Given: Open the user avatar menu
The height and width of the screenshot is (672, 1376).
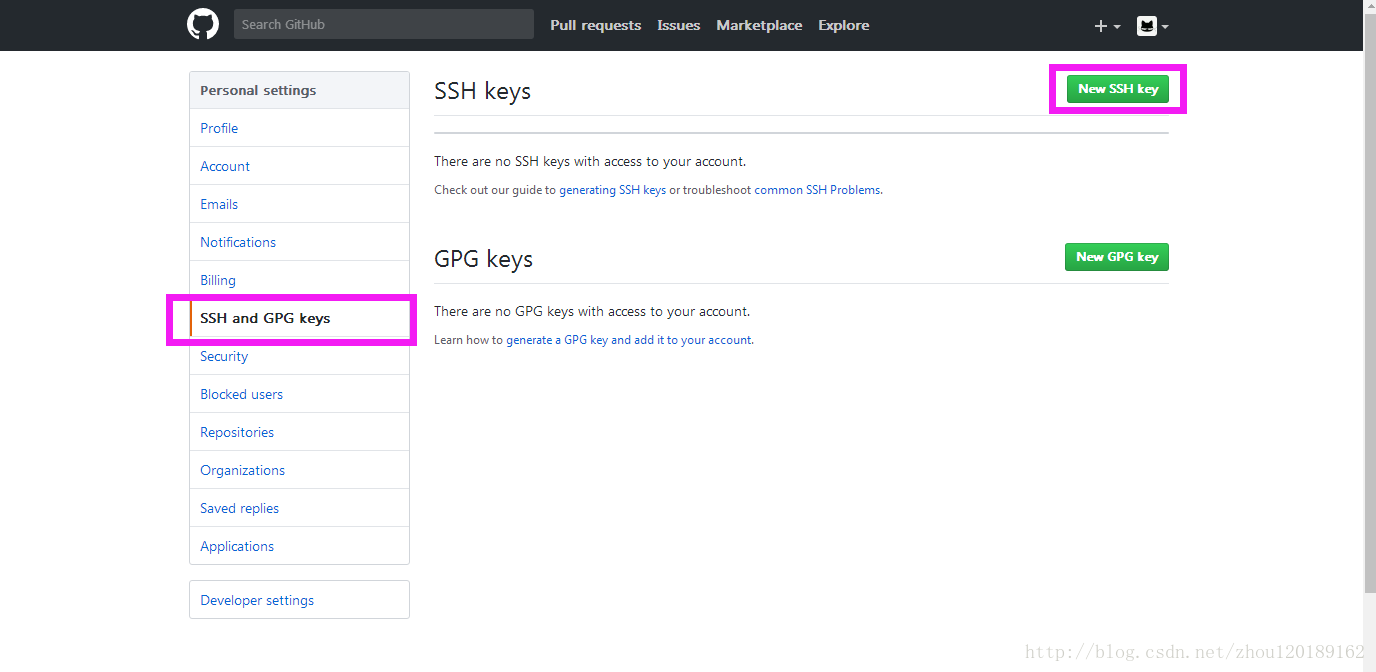Looking at the screenshot, I should (x=1153, y=26).
